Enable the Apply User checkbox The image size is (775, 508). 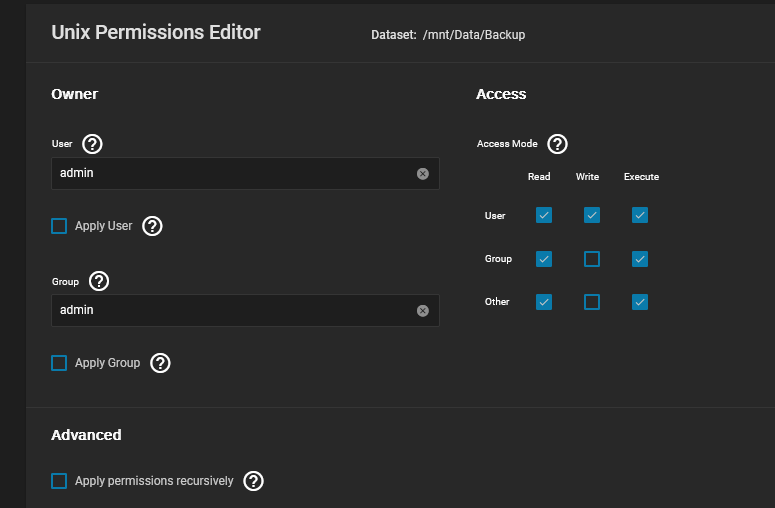click(x=59, y=226)
